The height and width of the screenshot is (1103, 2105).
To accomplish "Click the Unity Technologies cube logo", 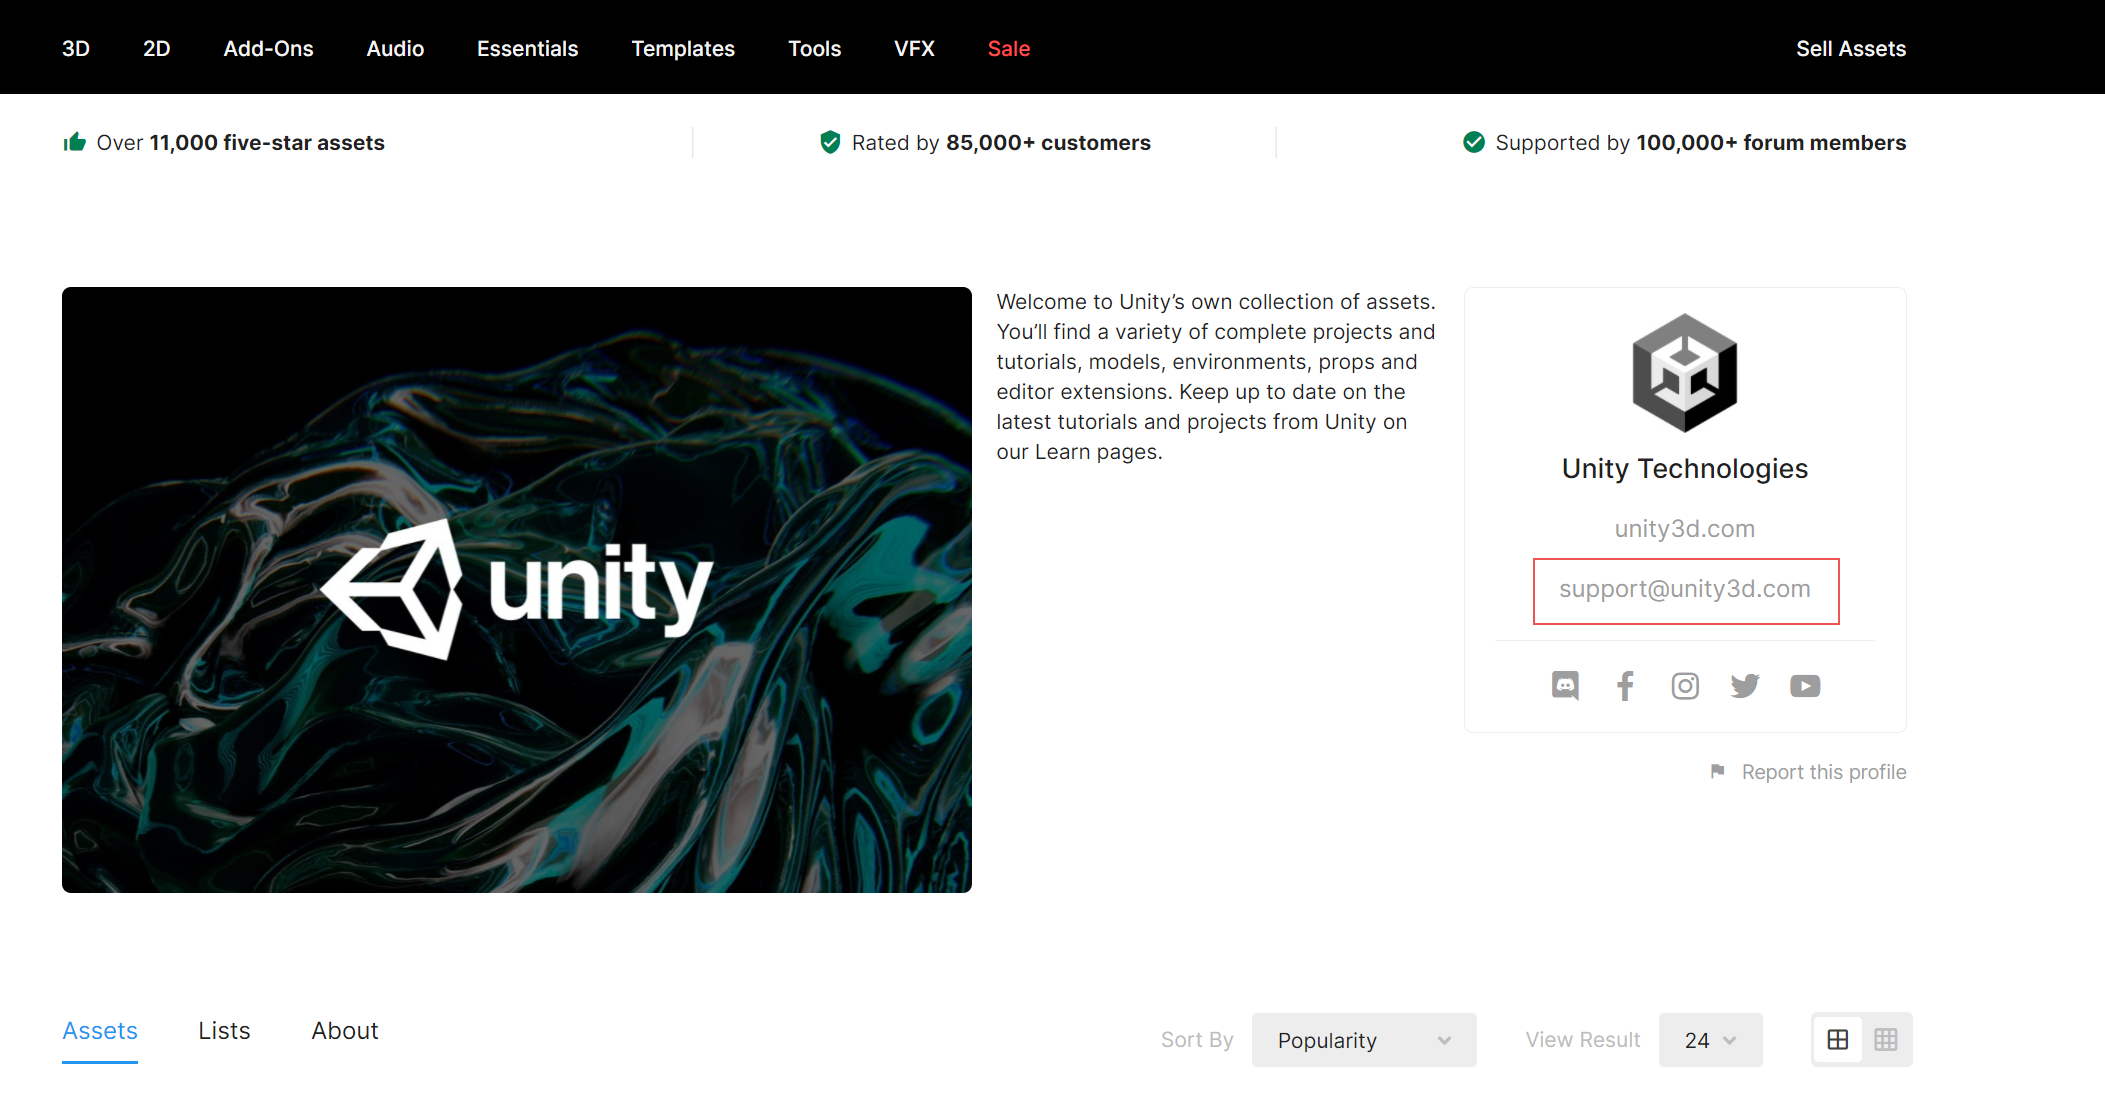I will click(1685, 373).
